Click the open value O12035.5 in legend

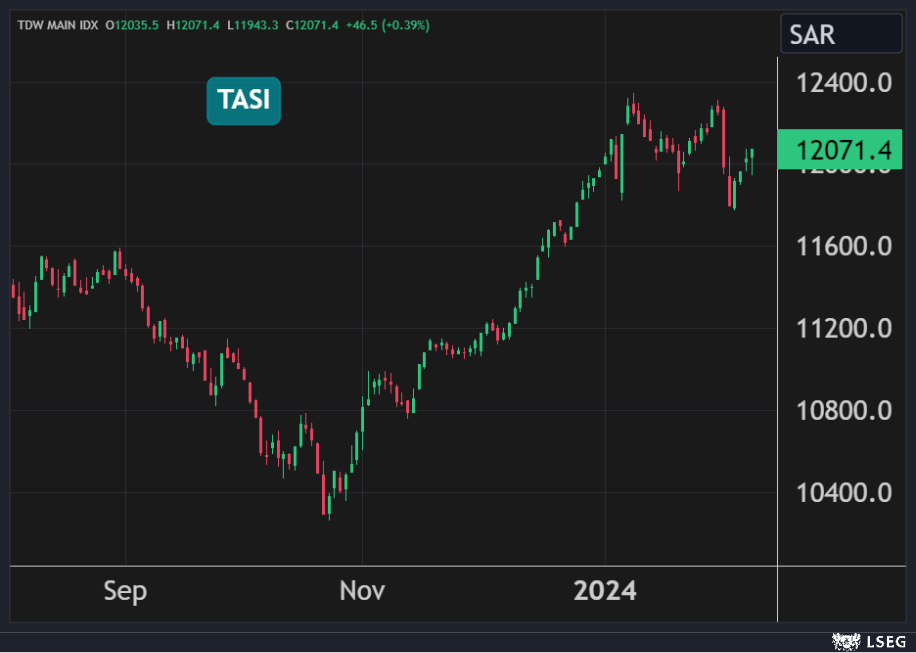click(x=136, y=25)
